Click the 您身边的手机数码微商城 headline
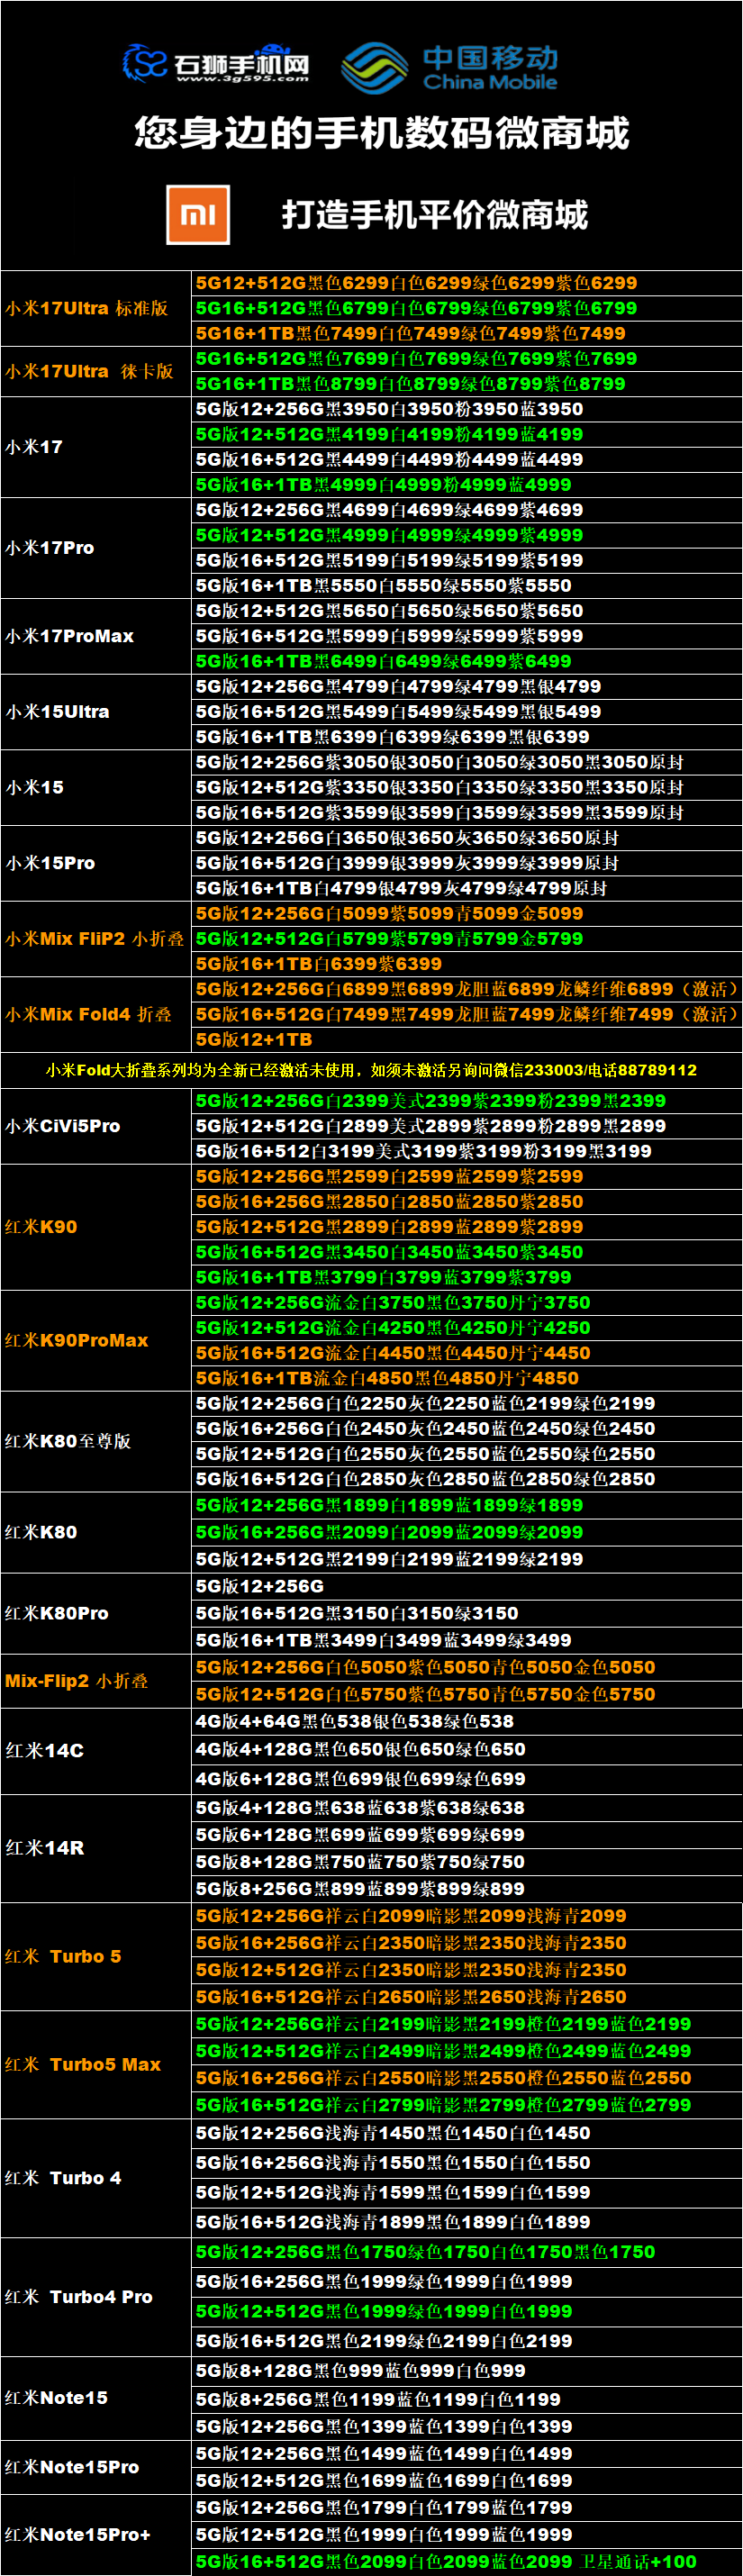This screenshot has width=743, height=2576. (382, 133)
